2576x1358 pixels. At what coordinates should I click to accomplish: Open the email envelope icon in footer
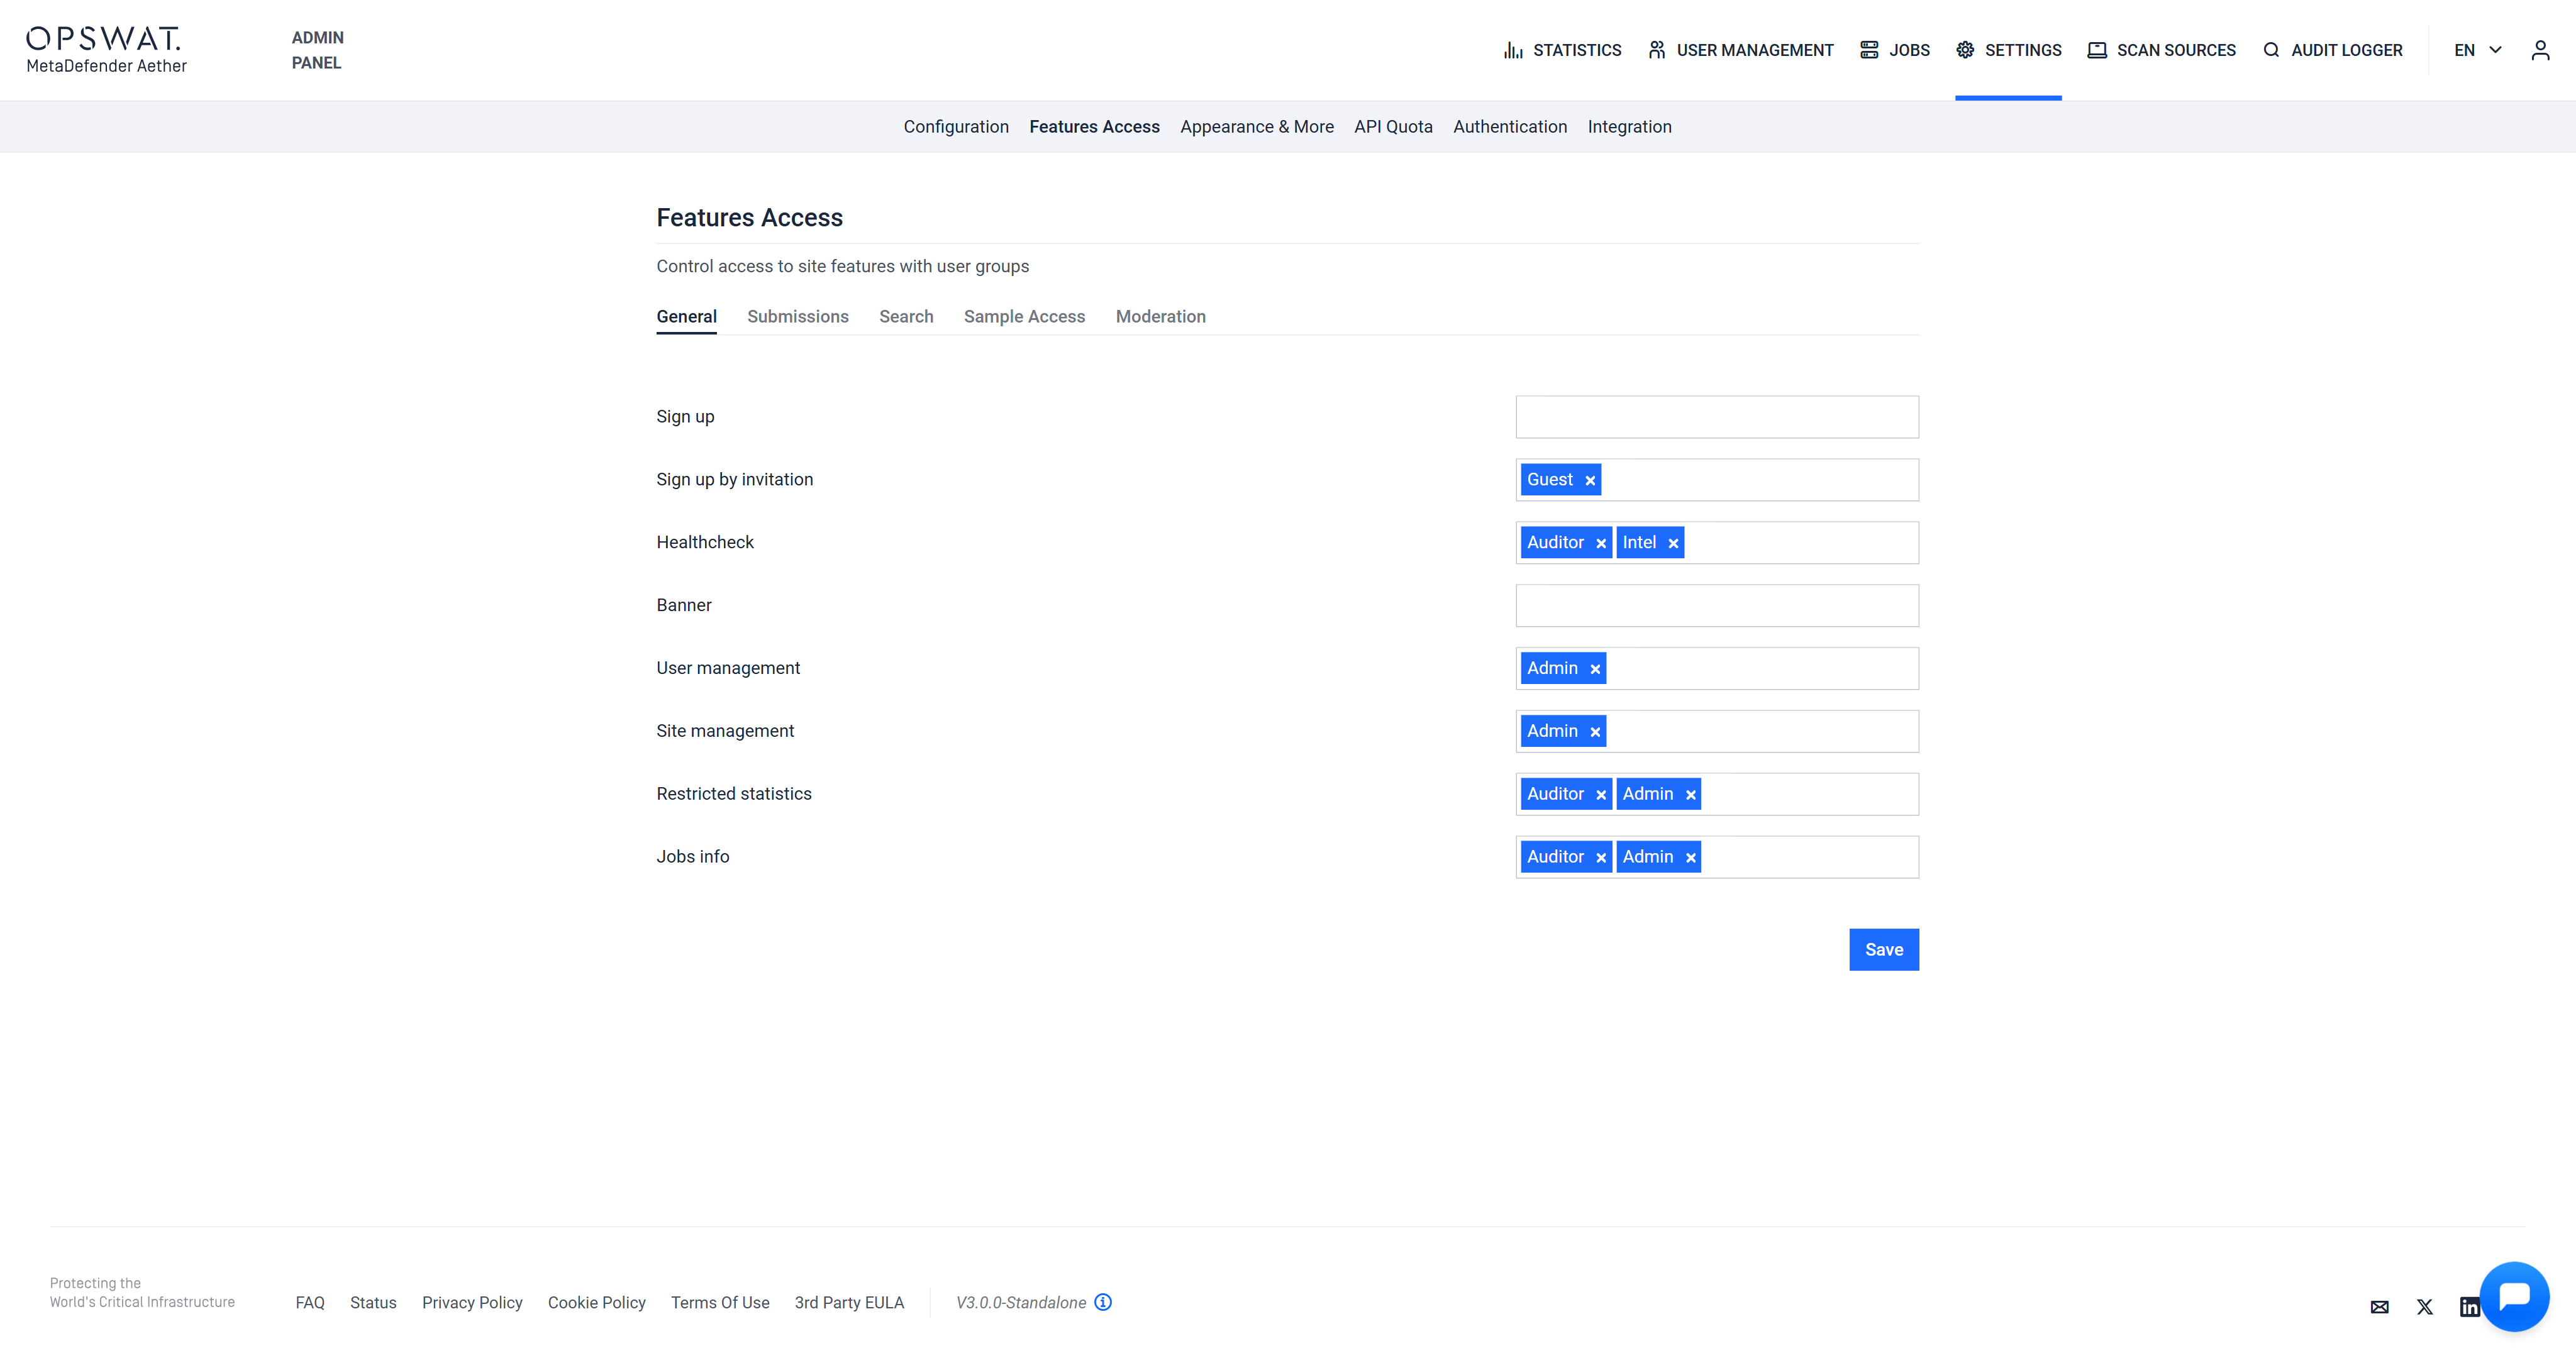tap(2379, 1307)
